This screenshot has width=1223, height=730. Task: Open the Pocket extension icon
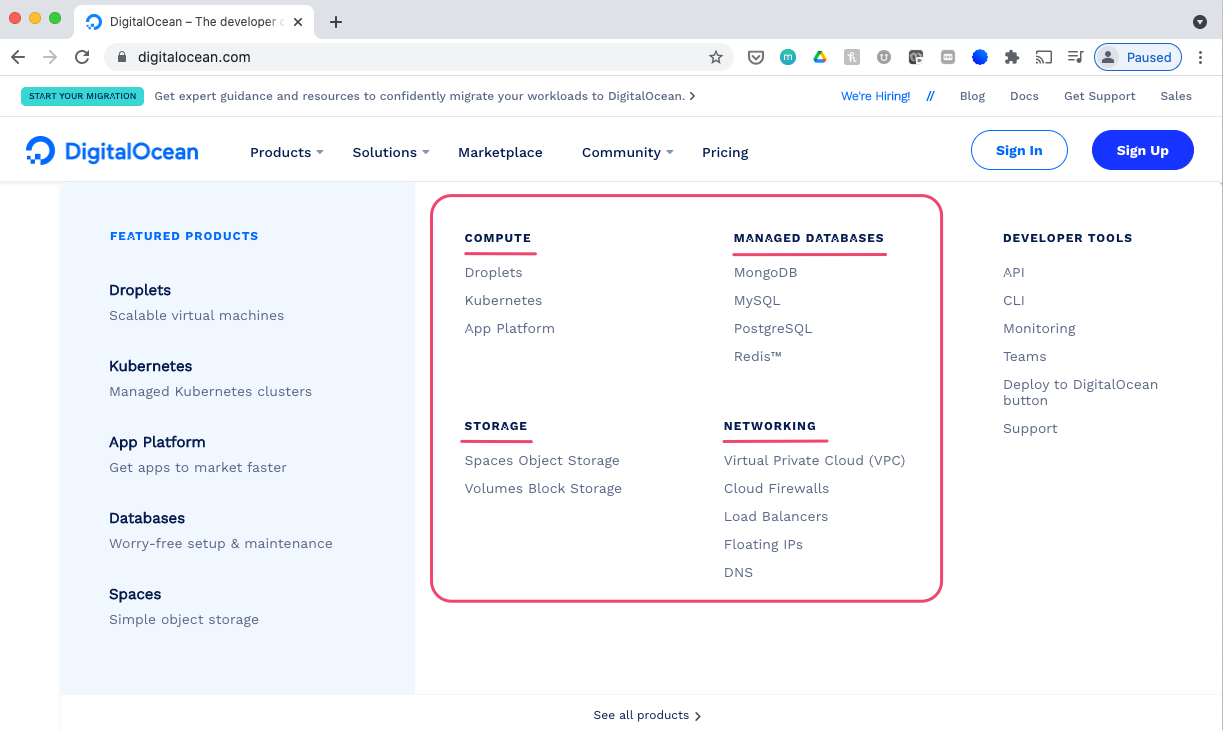(x=756, y=57)
